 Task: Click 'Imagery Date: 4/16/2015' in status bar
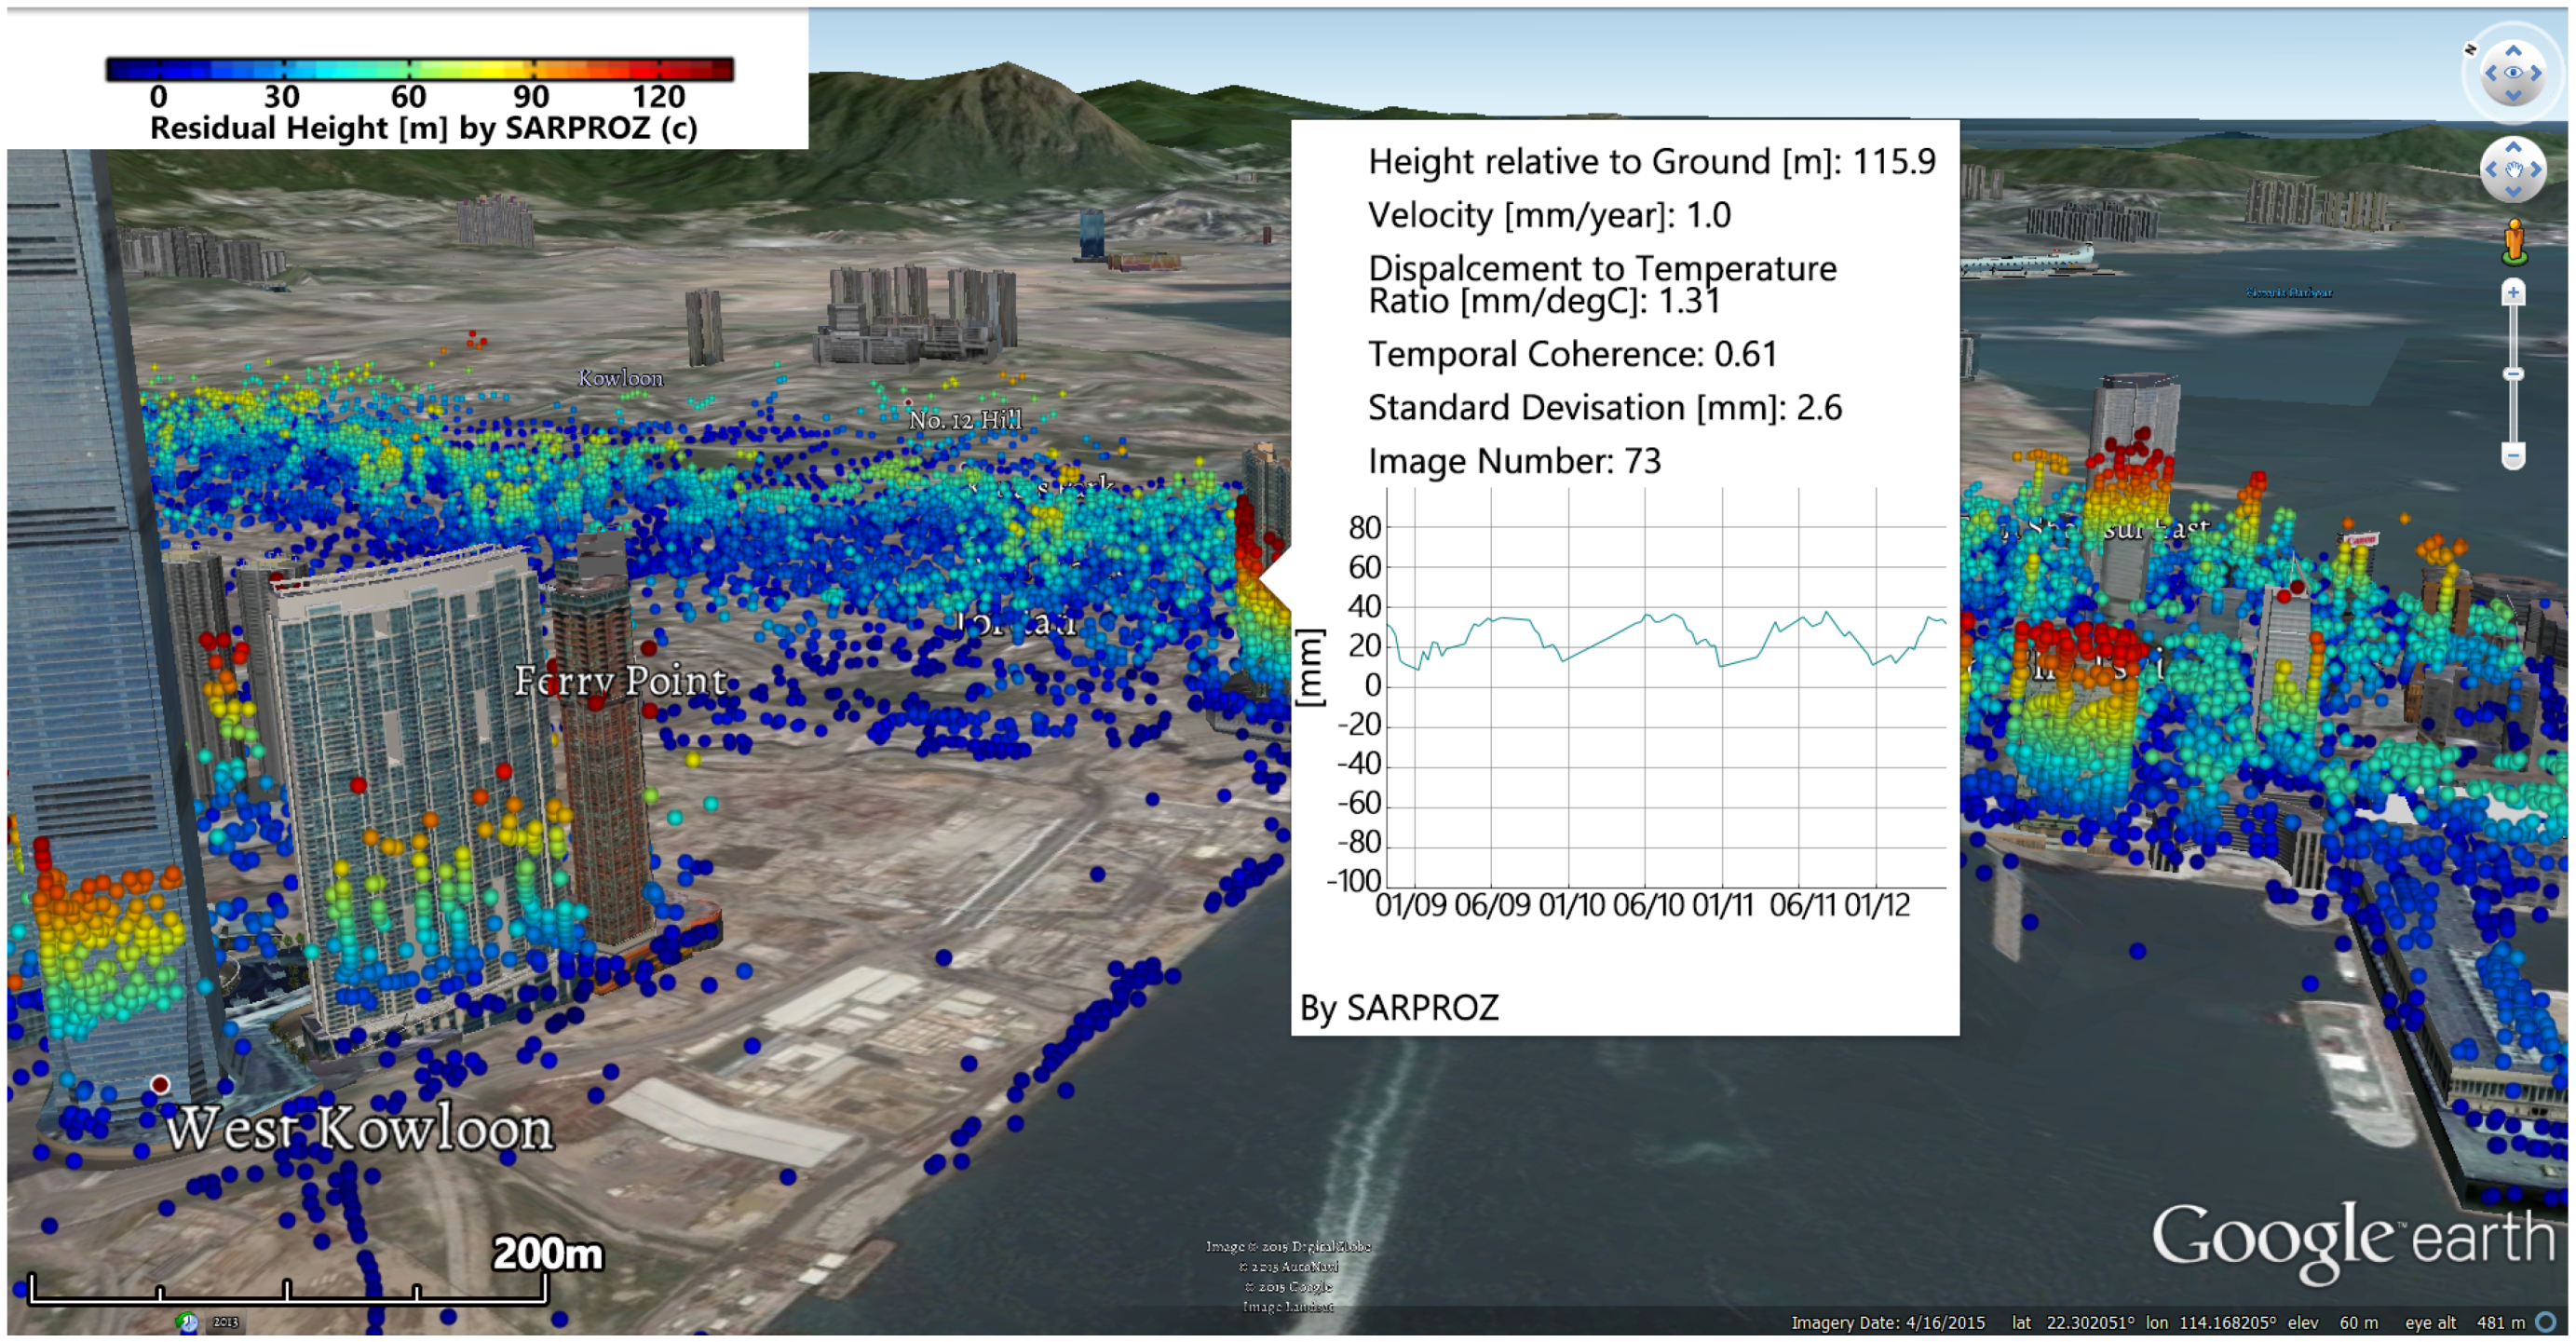tap(1888, 1322)
